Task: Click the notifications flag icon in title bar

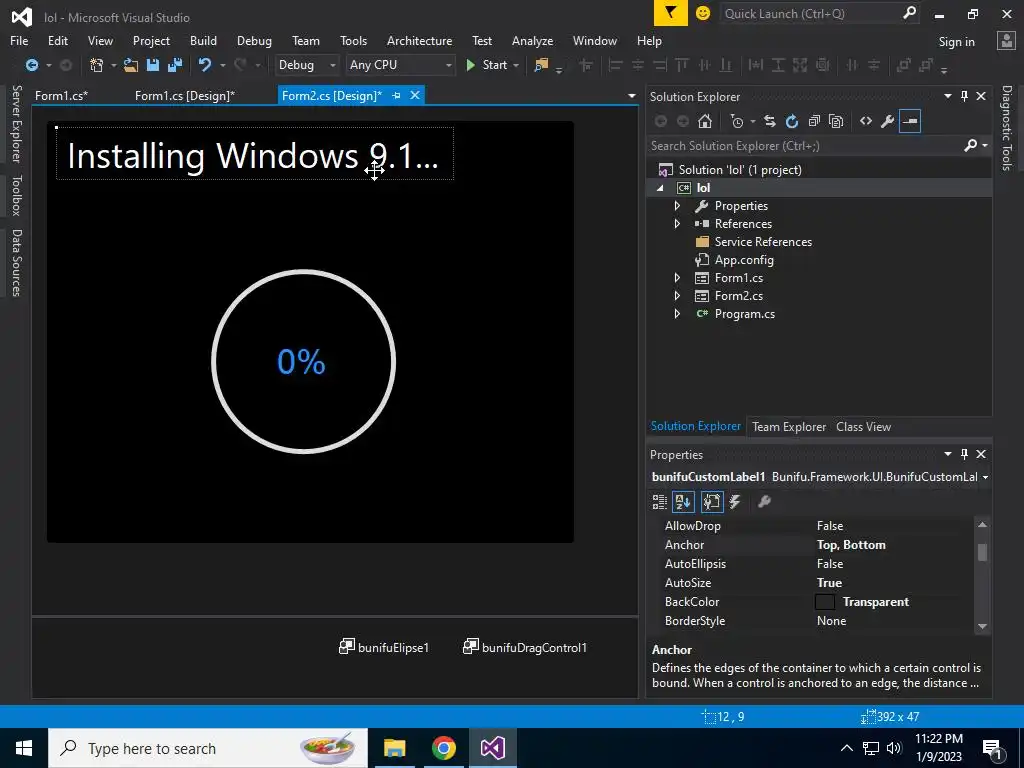Action: pyautogui.click(x=671, y=13)
